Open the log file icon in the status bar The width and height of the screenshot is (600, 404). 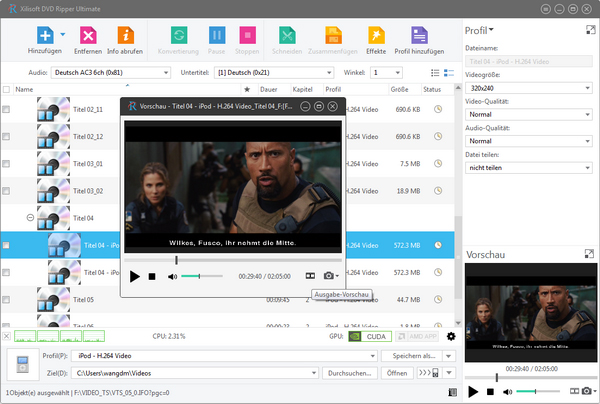click(452, 393)
